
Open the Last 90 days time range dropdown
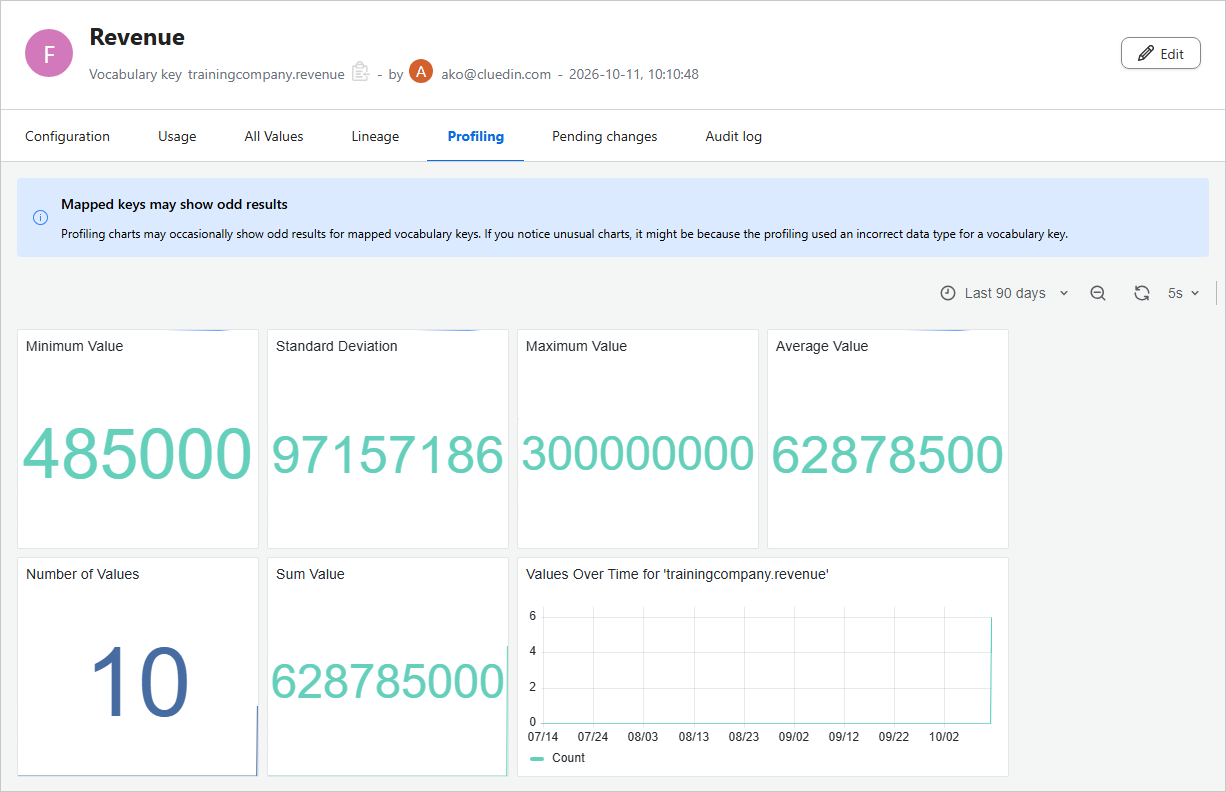1005,293
